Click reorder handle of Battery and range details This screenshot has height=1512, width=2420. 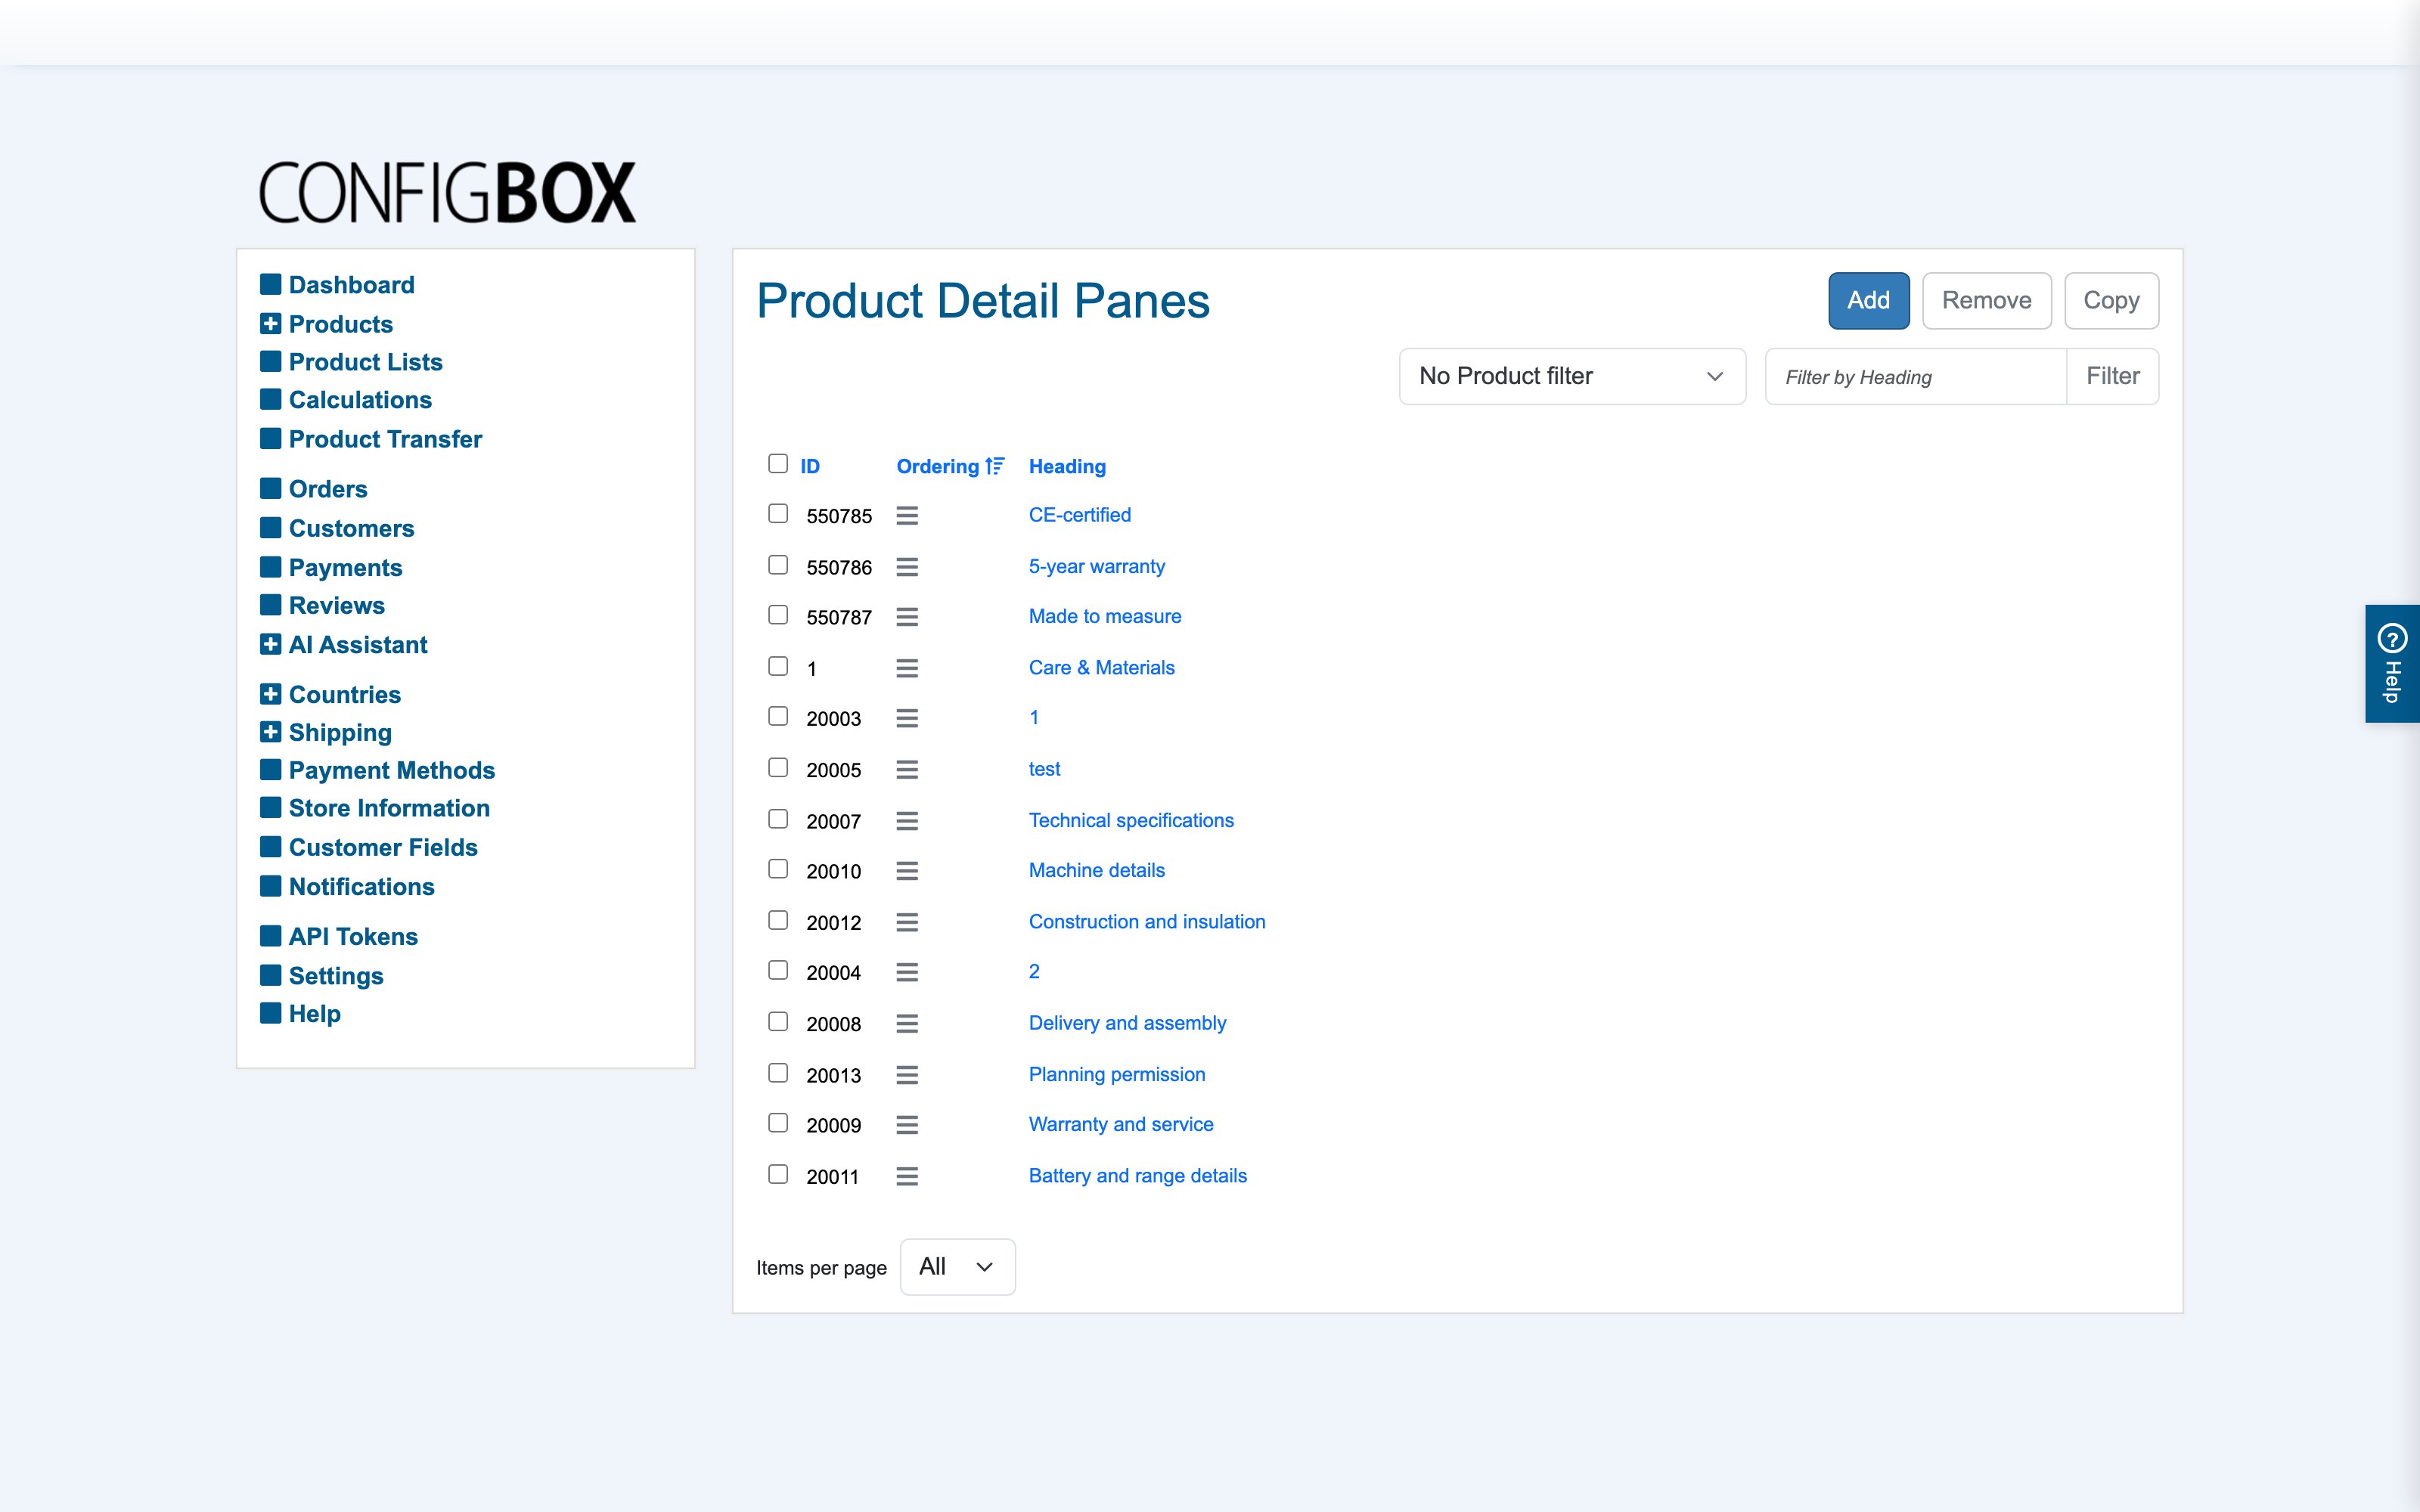pyautogui.click(x=907, y=1177)
